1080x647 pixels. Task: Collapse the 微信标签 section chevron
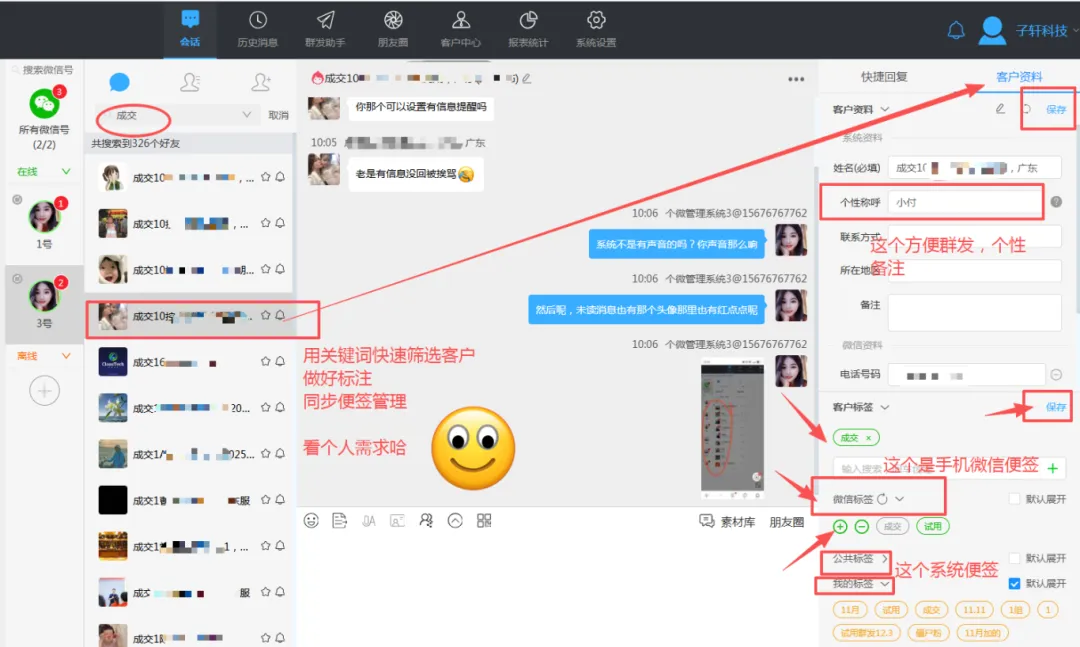[900, 499]
